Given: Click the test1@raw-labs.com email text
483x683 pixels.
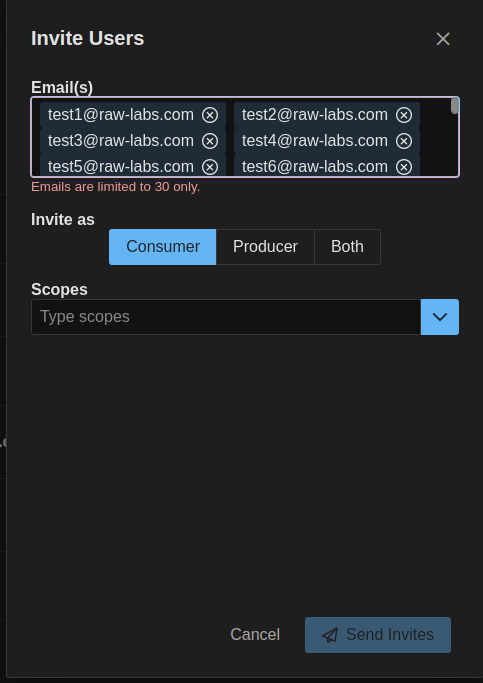Looking at the screenshot, I should pos(121,115).
